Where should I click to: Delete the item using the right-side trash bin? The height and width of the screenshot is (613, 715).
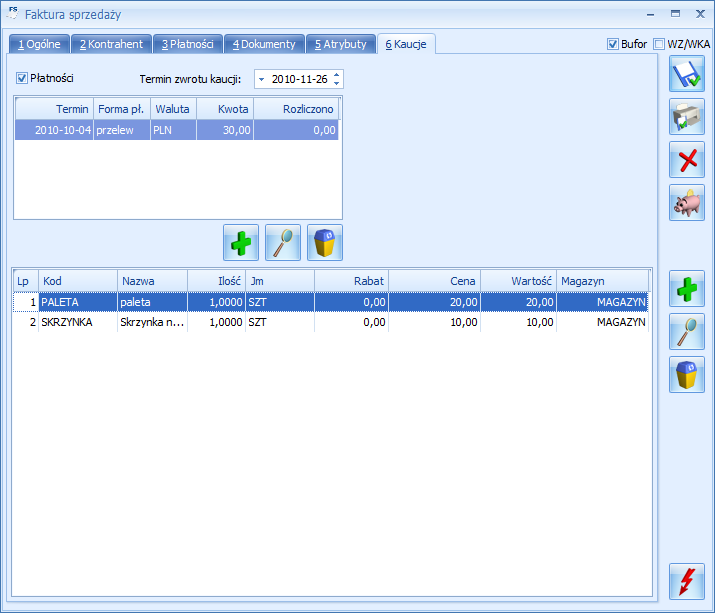[x=687, y=374]
